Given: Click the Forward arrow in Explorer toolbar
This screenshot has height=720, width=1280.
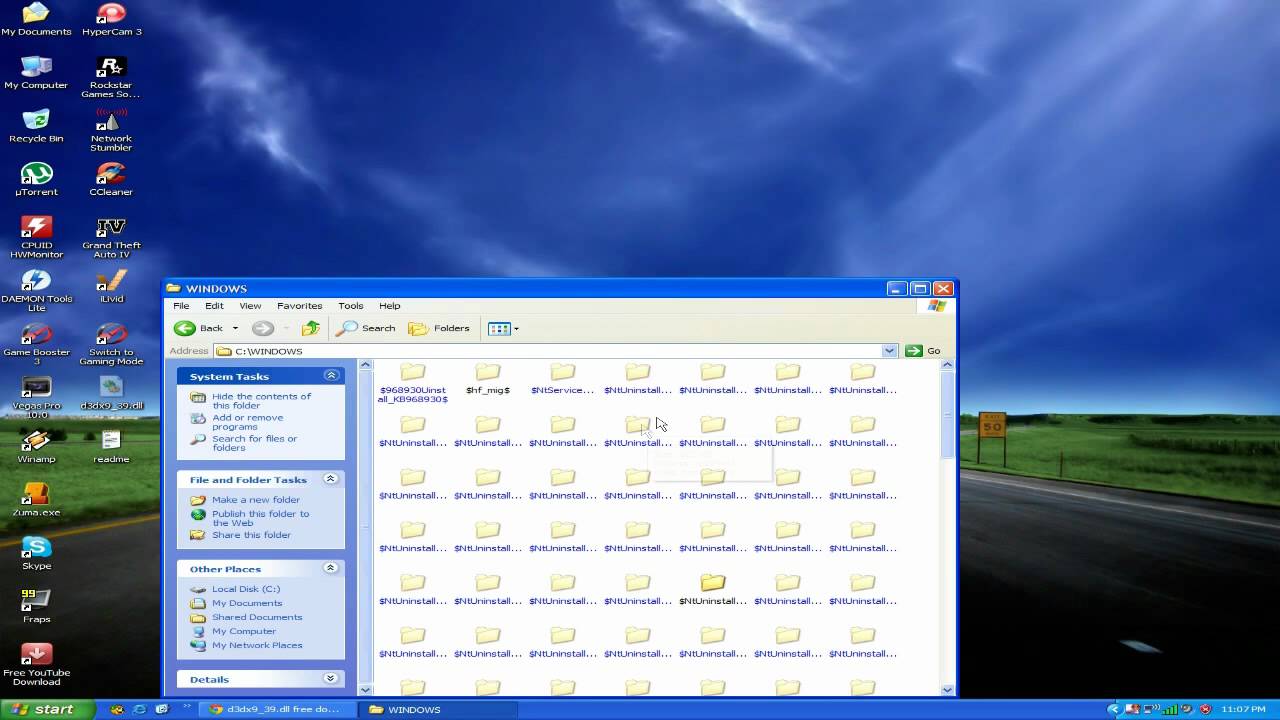Looking at the screenshot, I should pos(263,328).
